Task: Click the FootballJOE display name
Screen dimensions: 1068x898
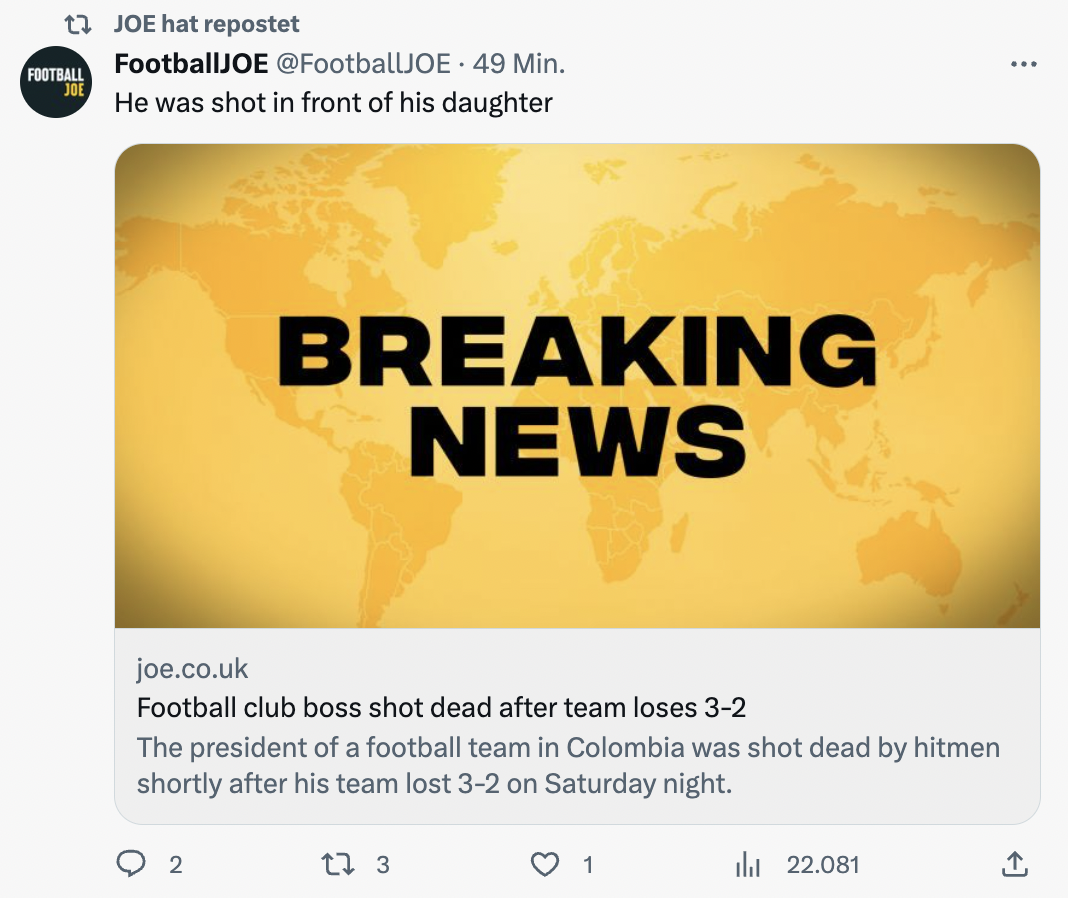Action: coord(191,64)
